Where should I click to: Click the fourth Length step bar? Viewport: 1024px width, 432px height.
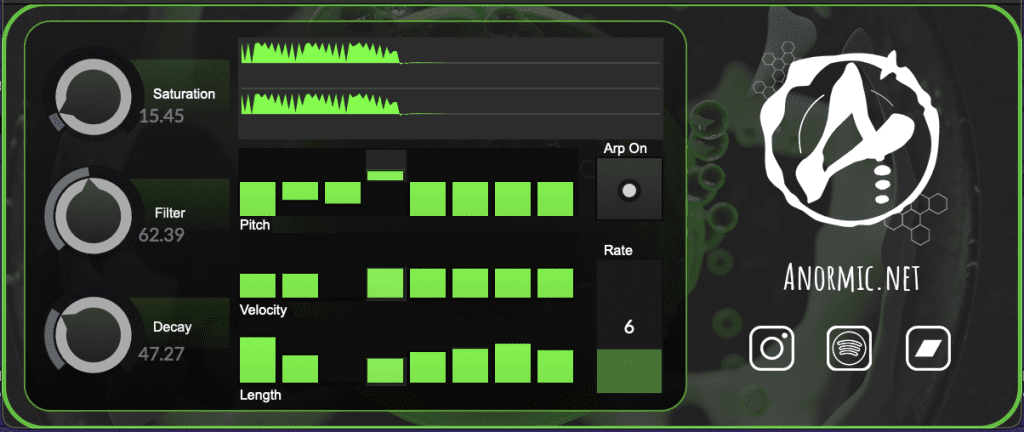point(385,371)
